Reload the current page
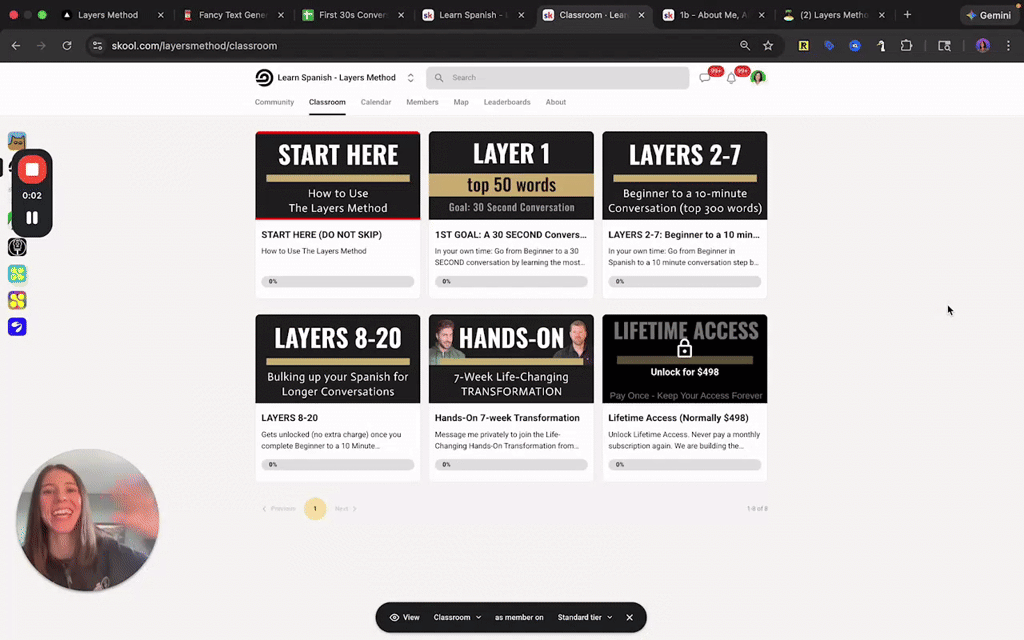This screenshot has width=1024, height=640. pyautogui.click(x=67, y=46)
